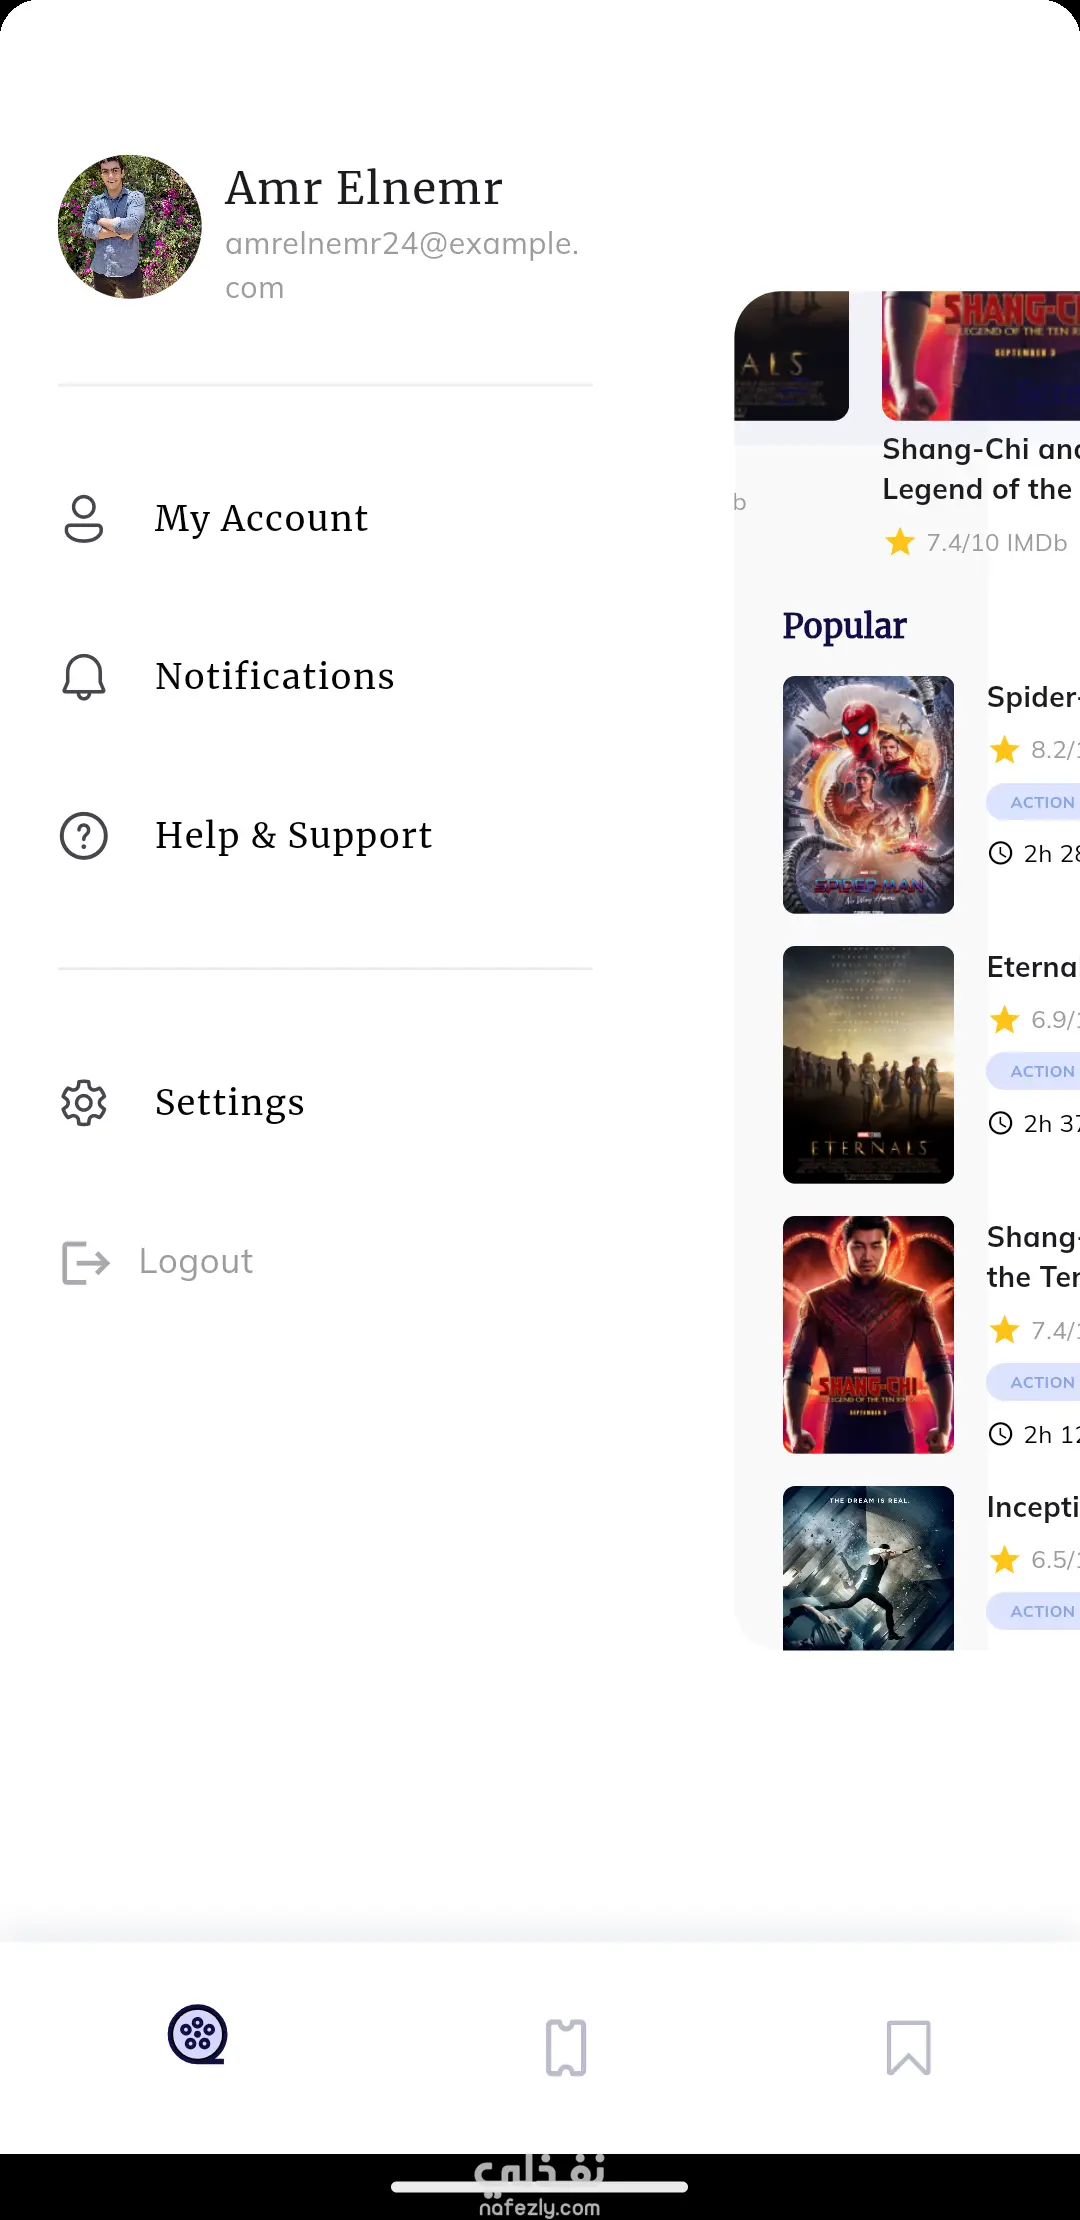Select the Shang-Chi poster in Popular list
The image size is (1080, 2220).
[x=868, y=1335]
